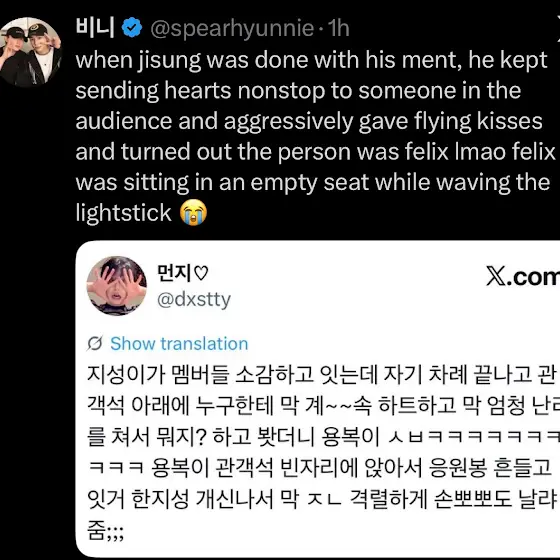Click the crying emoji after lightstick
The height and width of the screenshot is (560, 560).
coord(193,213)
